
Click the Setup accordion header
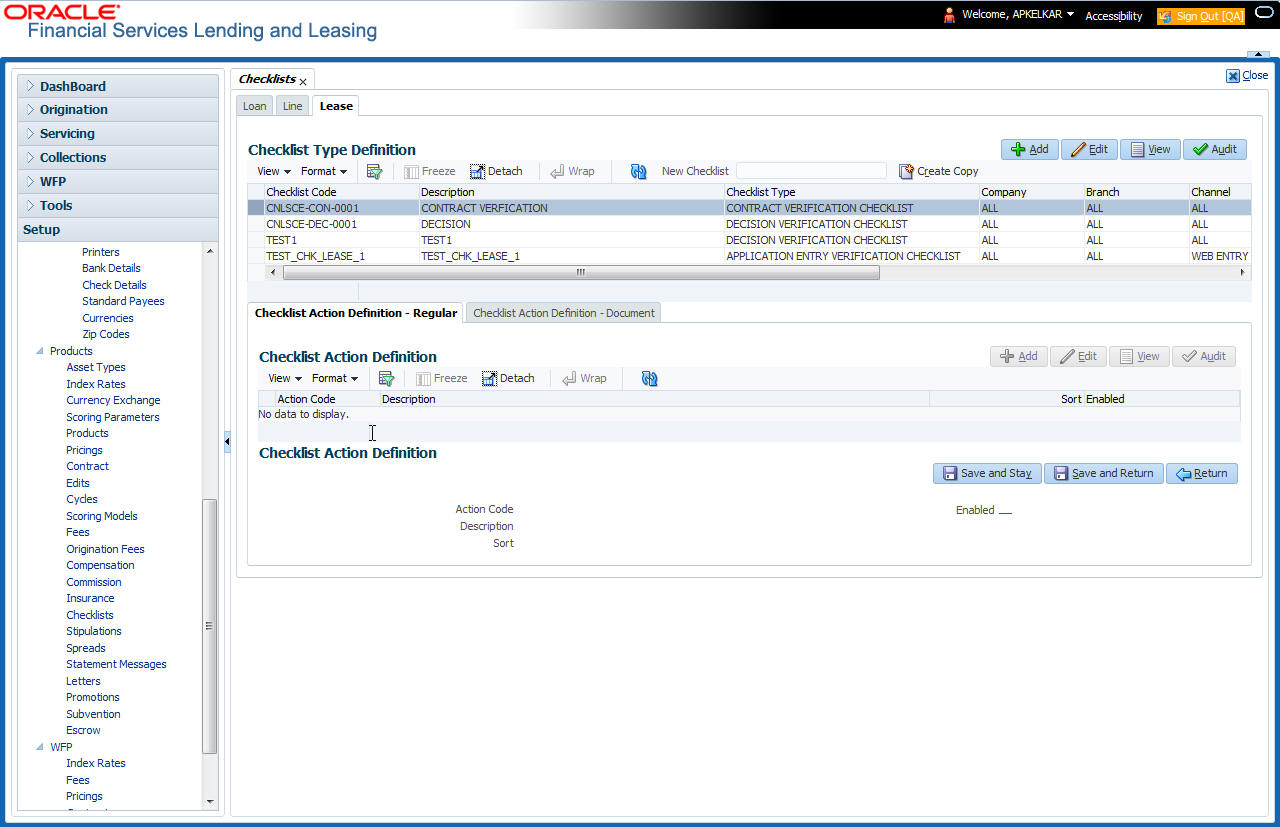point(118,230)
